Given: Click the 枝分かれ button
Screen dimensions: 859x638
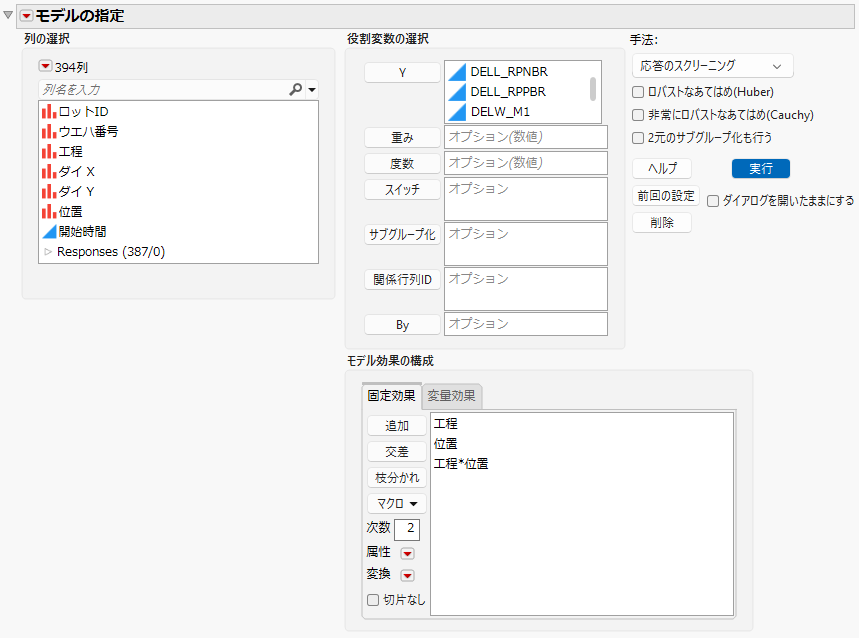Looking at the screenshot, I should click(x=397, y=478).
